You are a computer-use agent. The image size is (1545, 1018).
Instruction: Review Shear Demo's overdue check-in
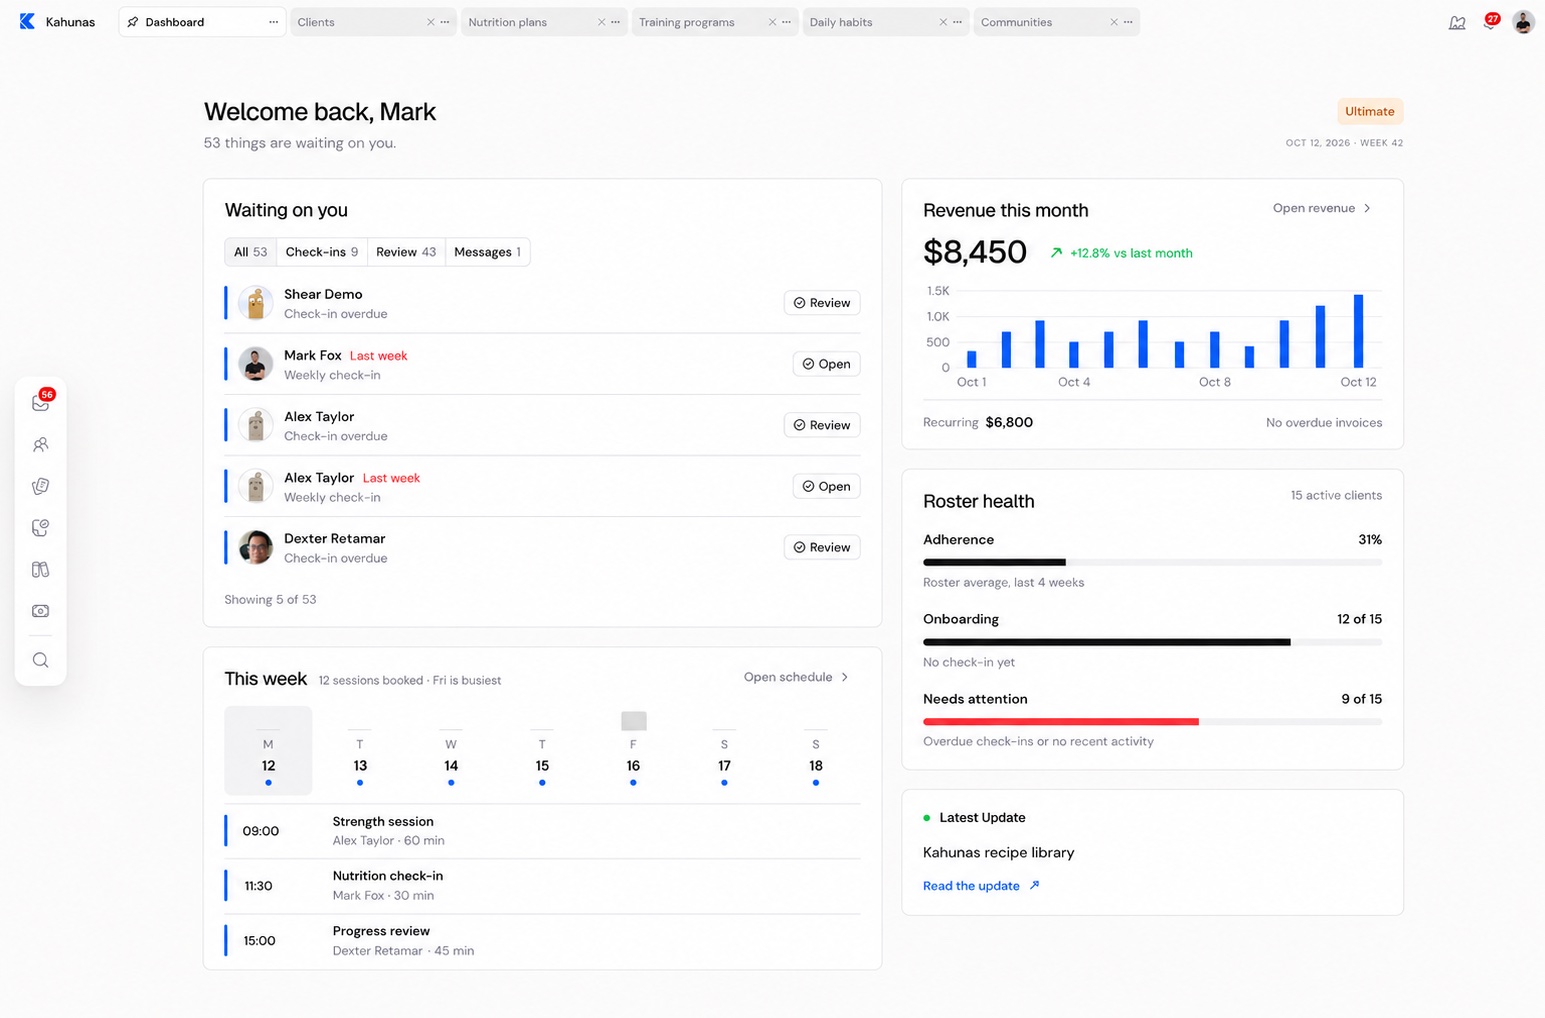point(822,303)
